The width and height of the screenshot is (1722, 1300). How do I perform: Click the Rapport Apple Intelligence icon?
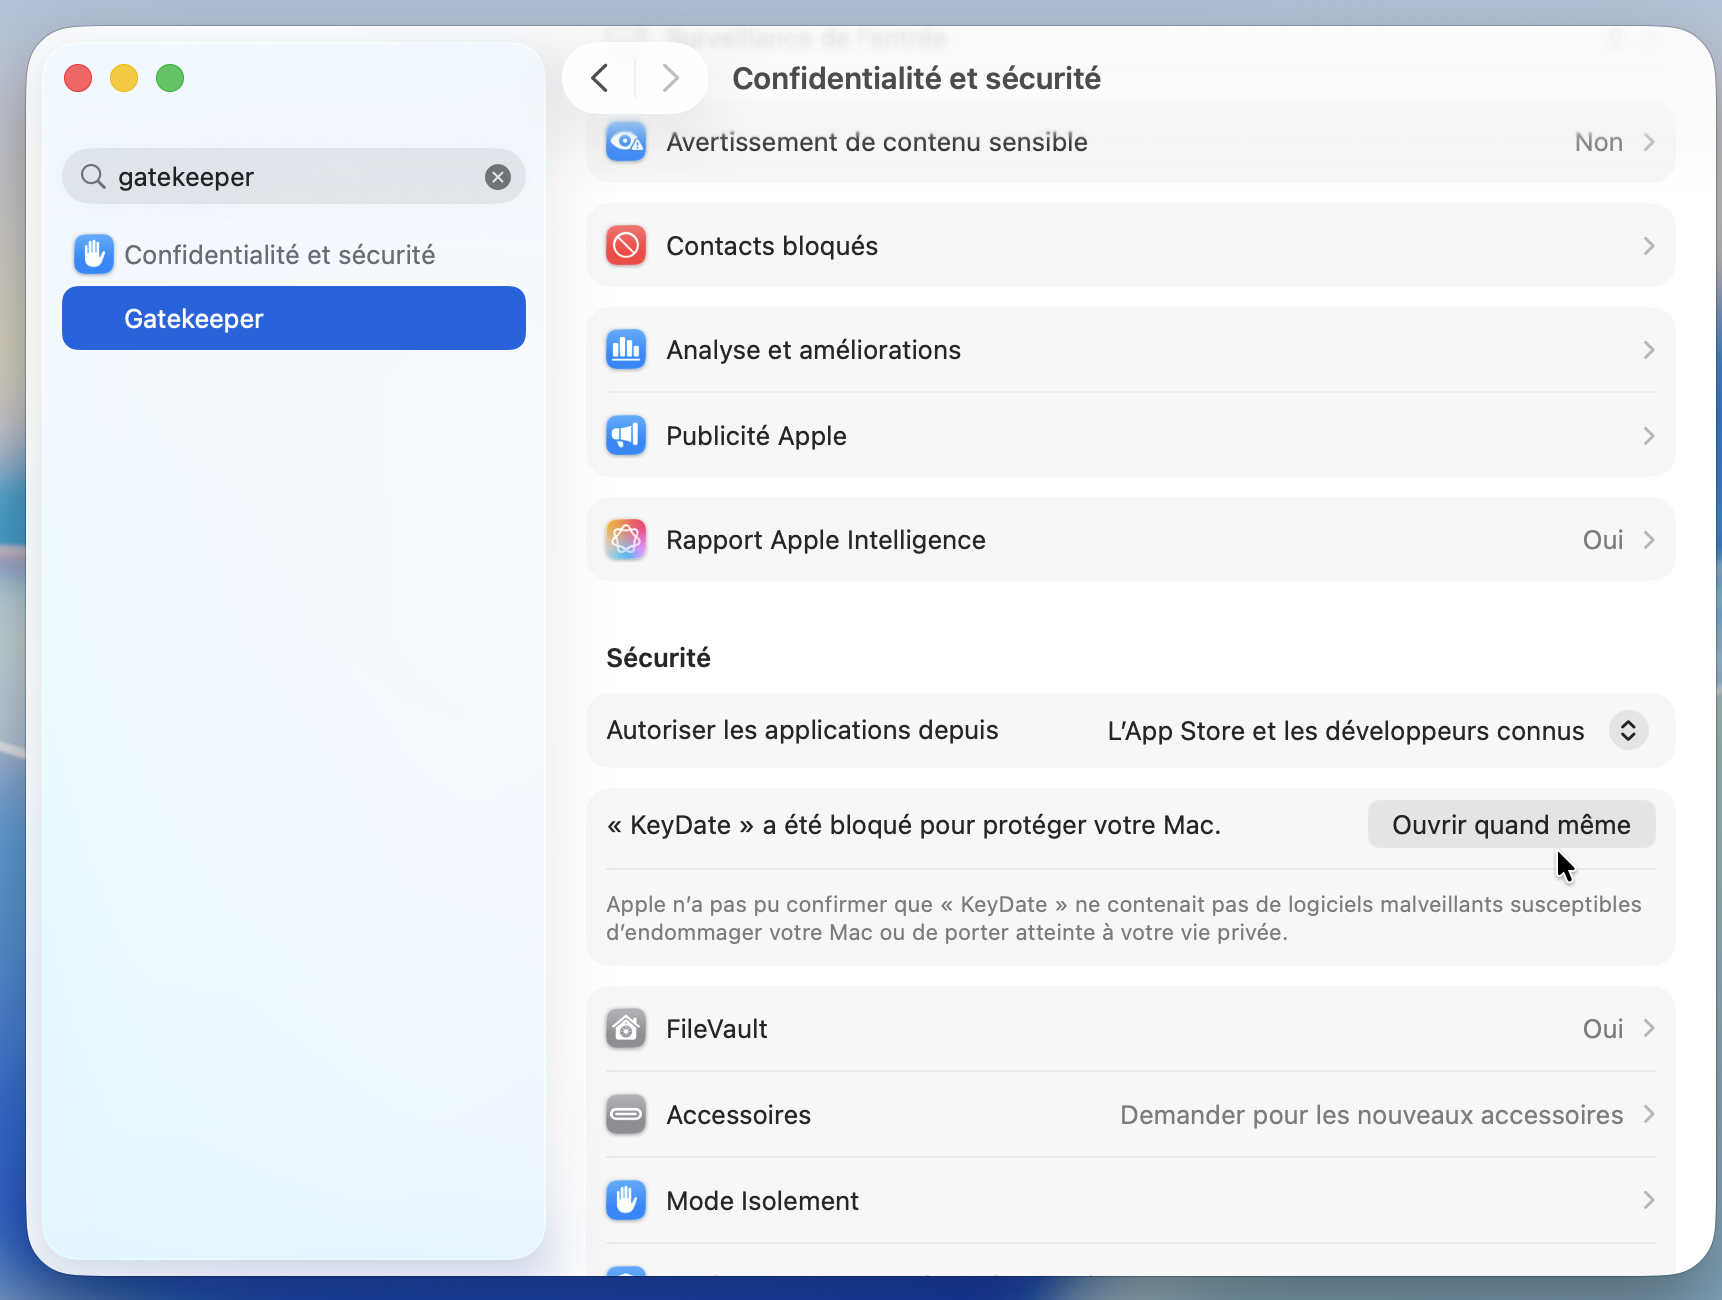(x=626, y=540)
